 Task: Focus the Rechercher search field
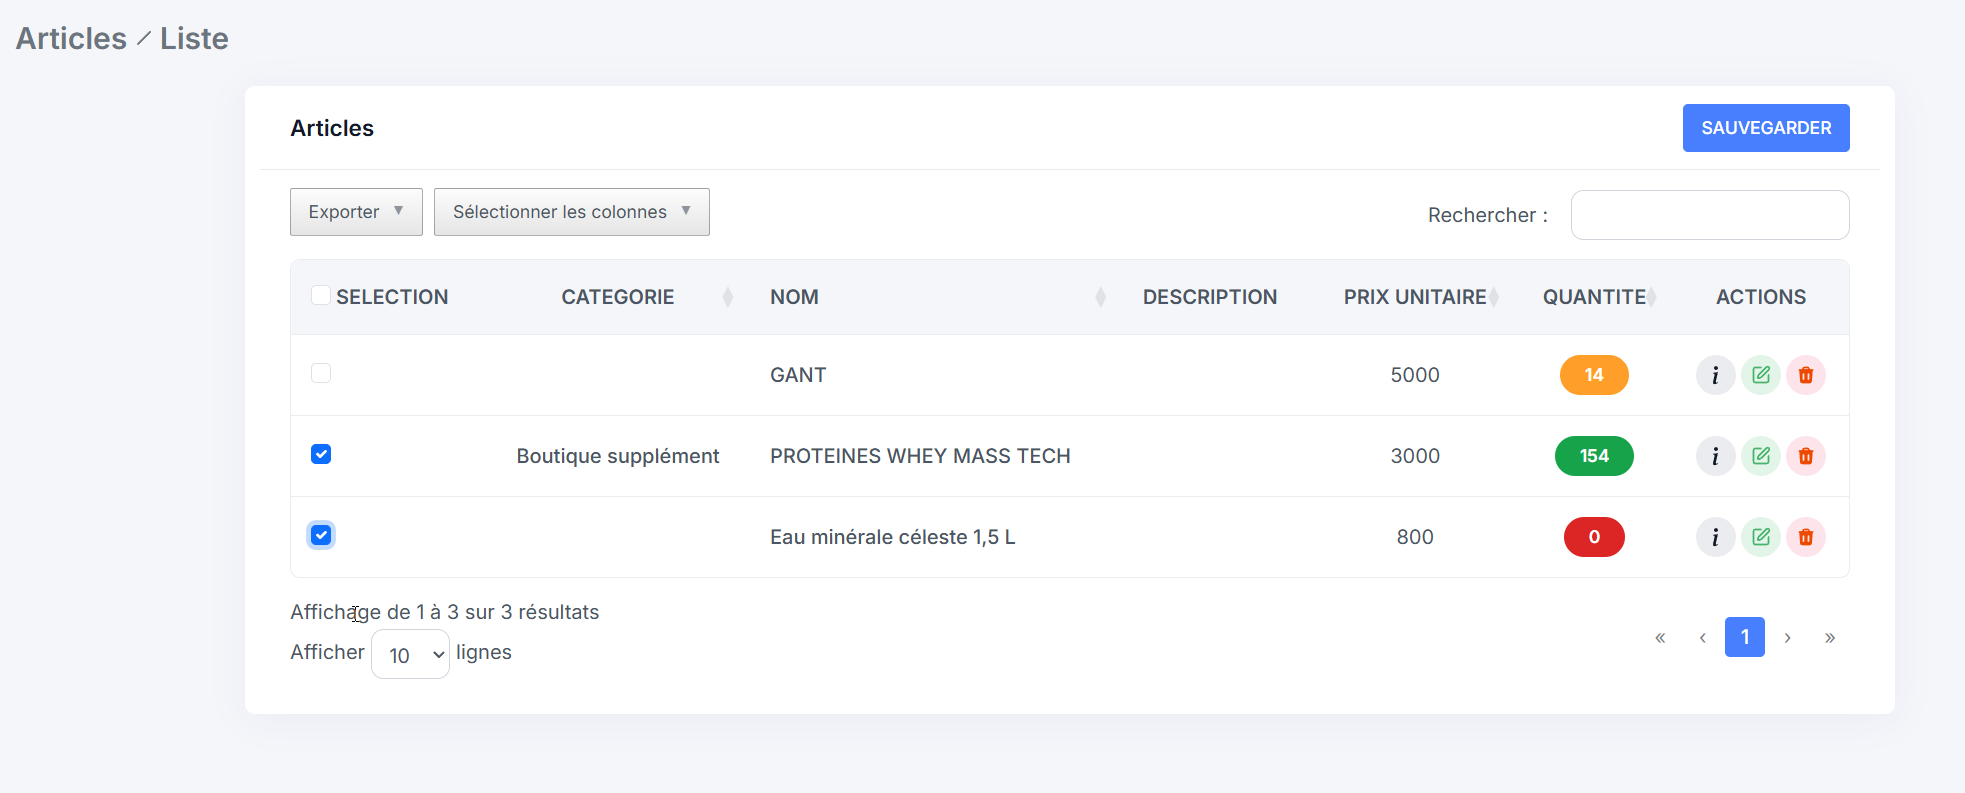pos(1710,215)
